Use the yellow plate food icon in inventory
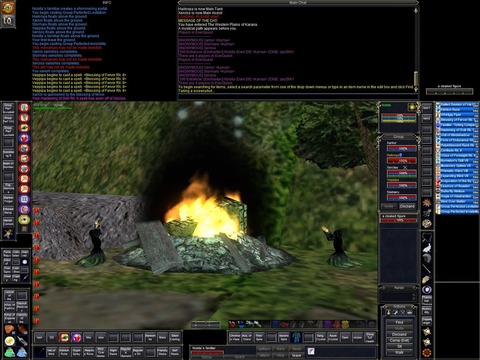The height and width of the screenshot is (360, 480). point(9,341)
